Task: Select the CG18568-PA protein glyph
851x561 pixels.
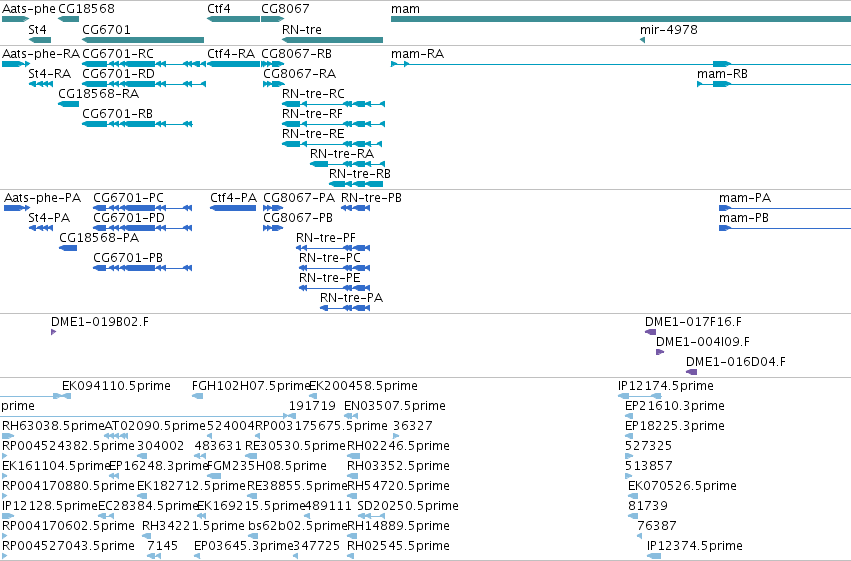Action: click(x=68, y=248)
